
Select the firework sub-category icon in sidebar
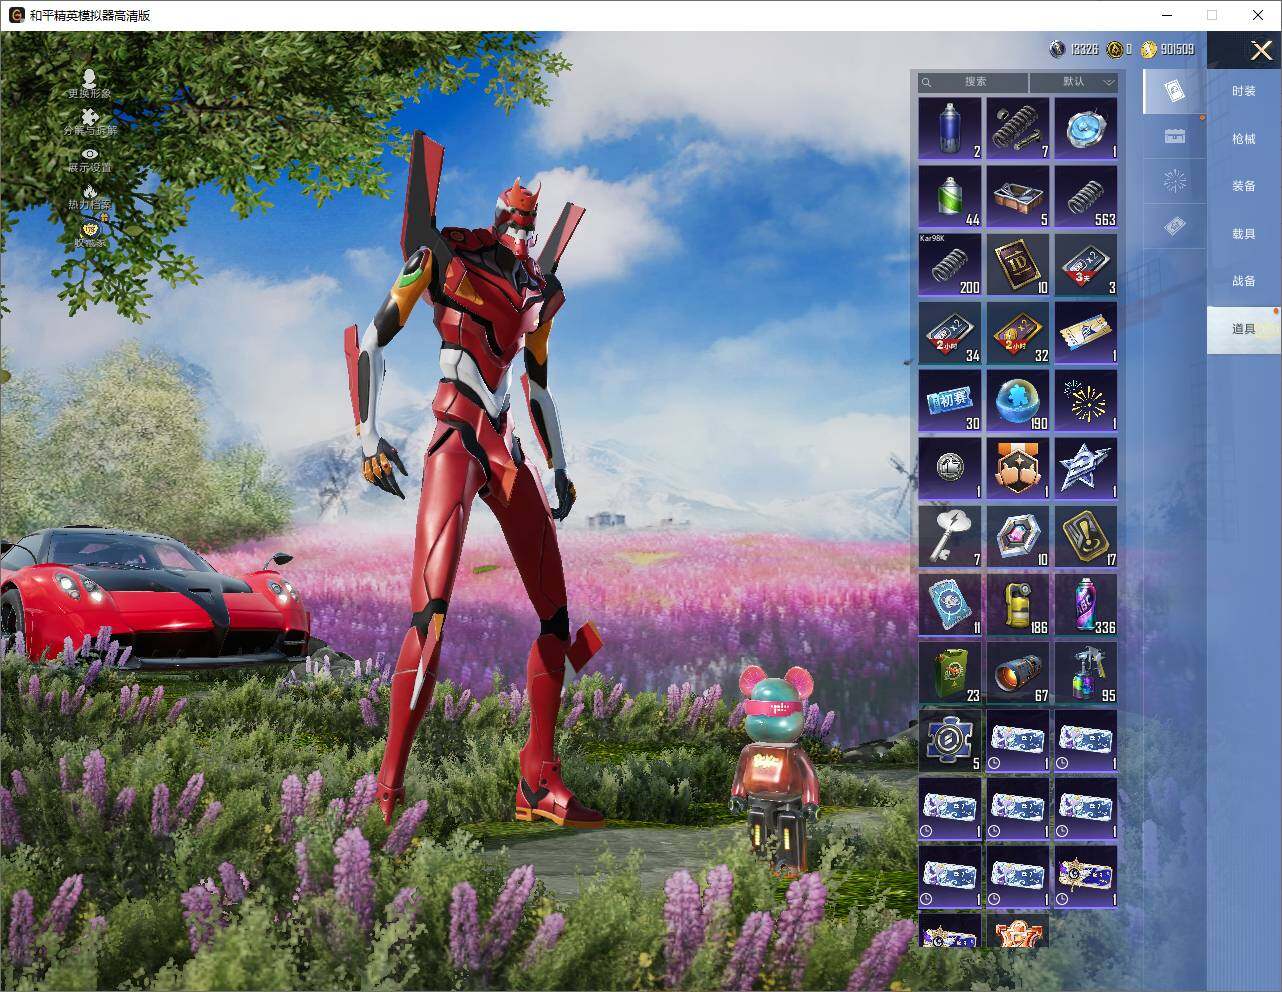pyautogui.click(x=1175, y=182)
